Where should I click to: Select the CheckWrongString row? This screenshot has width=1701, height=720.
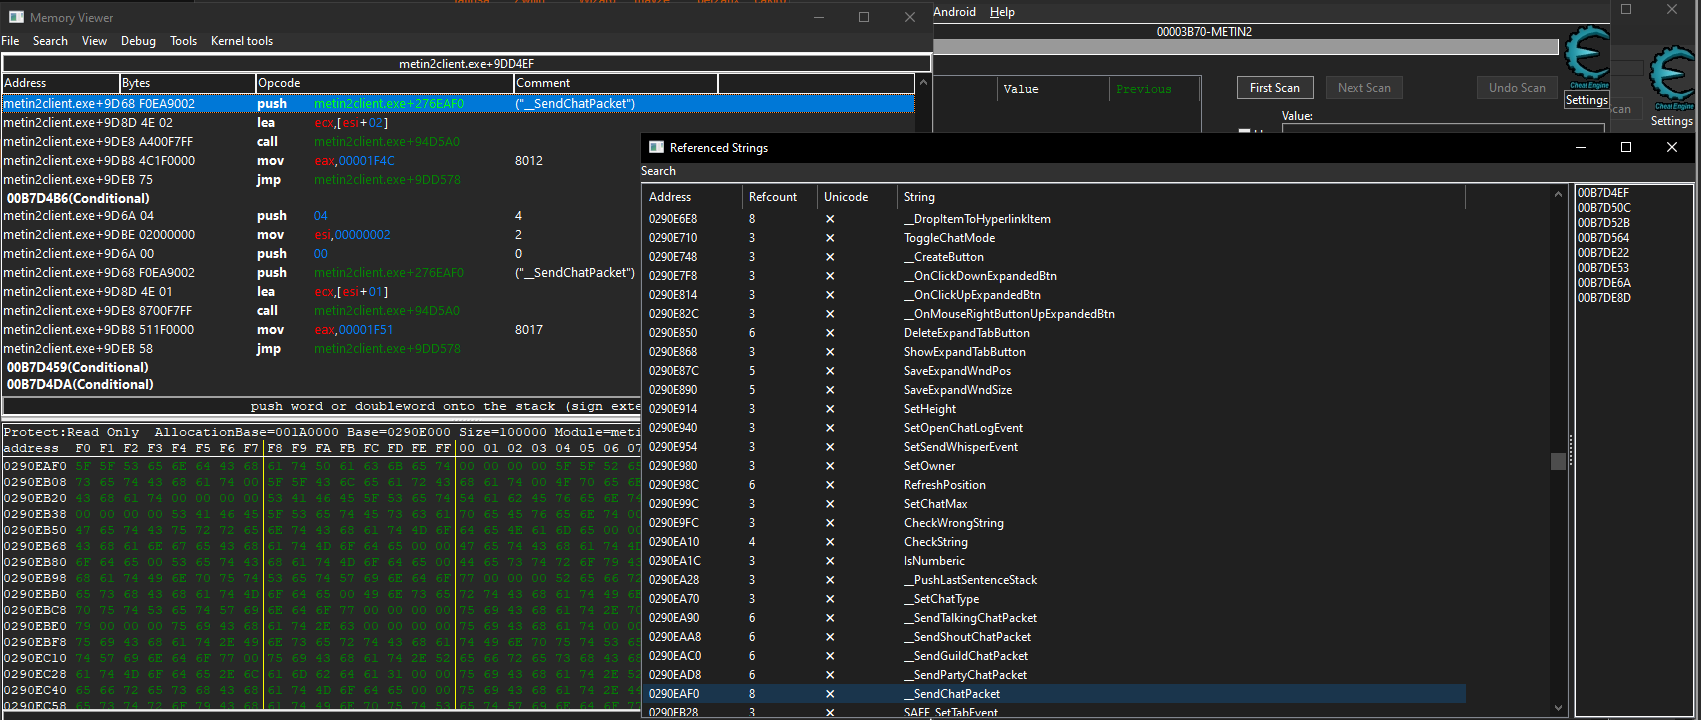[1054, 523]
